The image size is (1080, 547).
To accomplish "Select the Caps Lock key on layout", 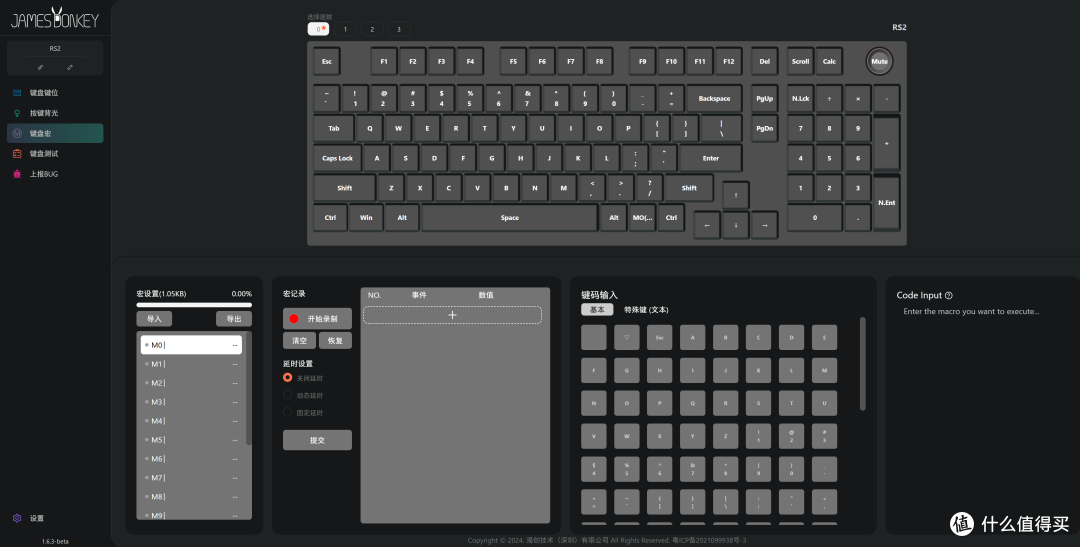I will pyautogui.click(x=338, y=158).
